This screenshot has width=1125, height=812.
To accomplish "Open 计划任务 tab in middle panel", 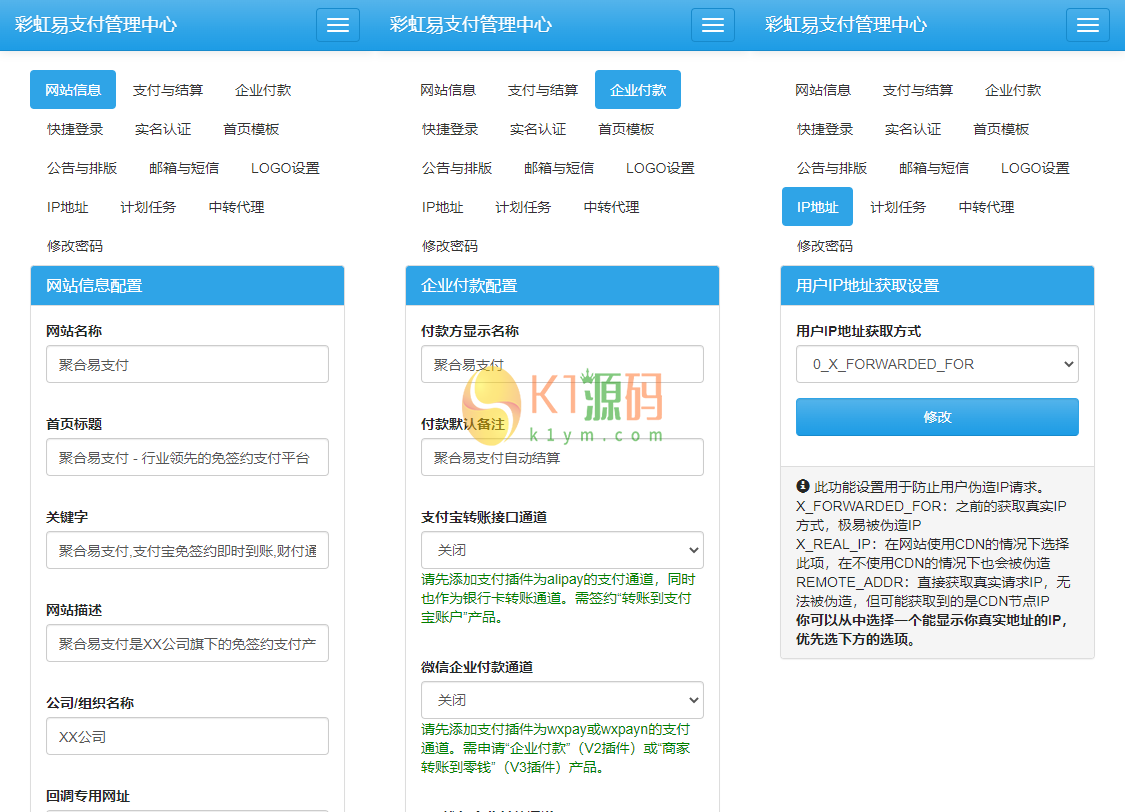I will (523, 207).
